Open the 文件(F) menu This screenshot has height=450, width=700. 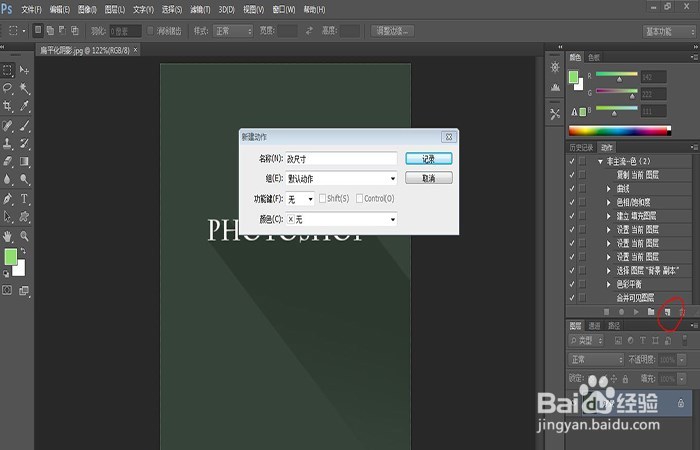(x=32, y=9)
